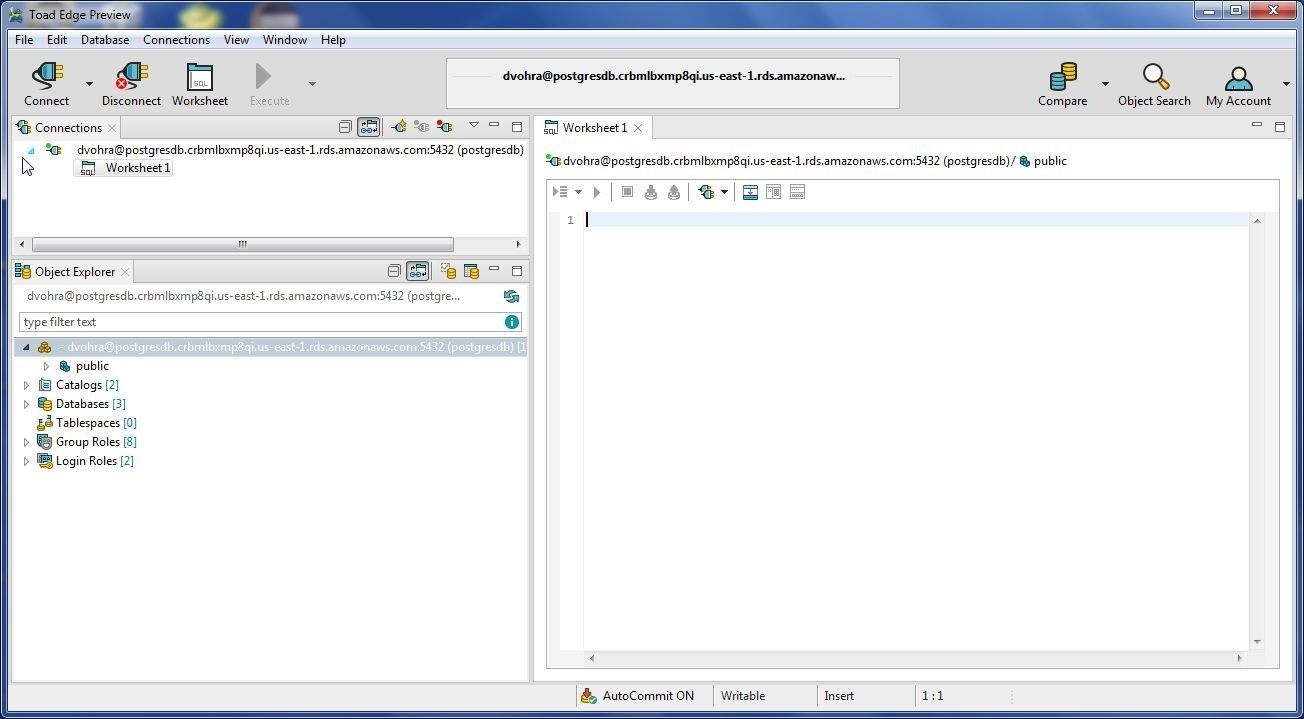1304x719 pixels.
Task: Open the Database menu
Action: click(x=105, y=40)
